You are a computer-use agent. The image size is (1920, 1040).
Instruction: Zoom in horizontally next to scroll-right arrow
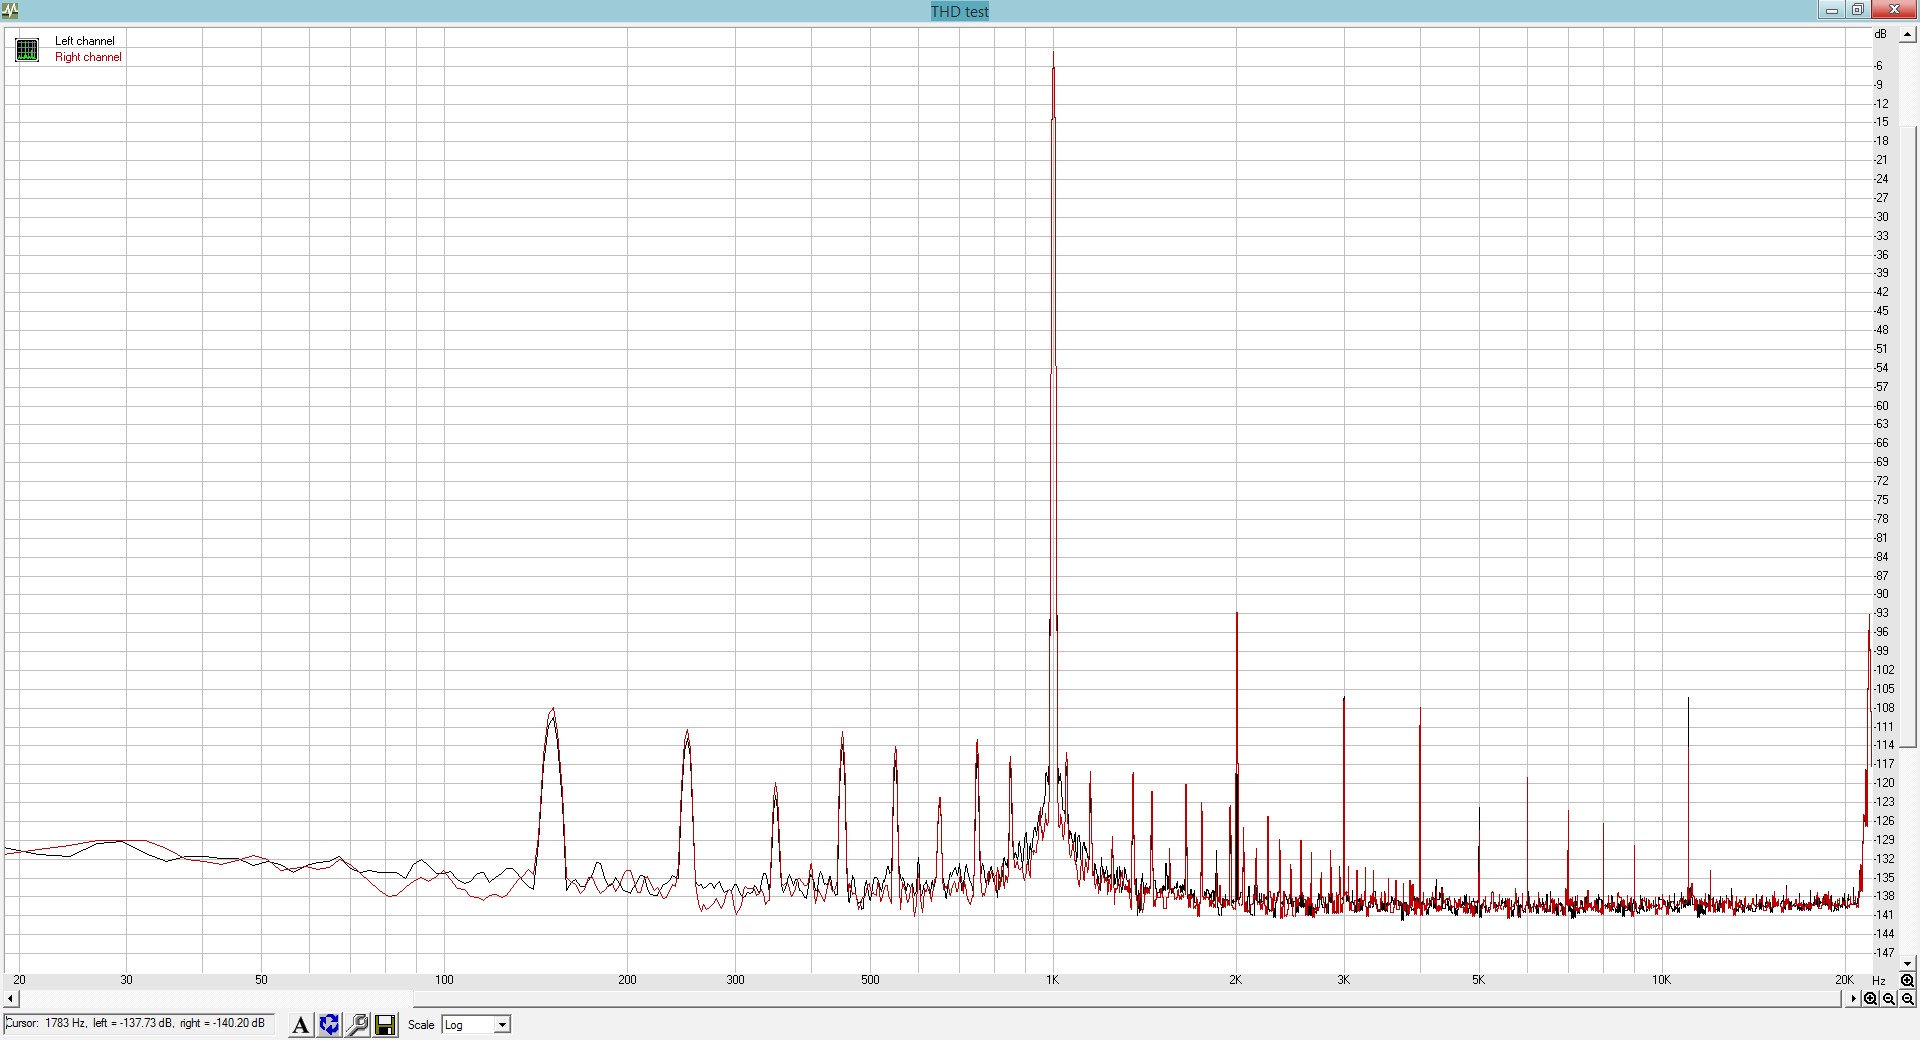[1870, 999]
